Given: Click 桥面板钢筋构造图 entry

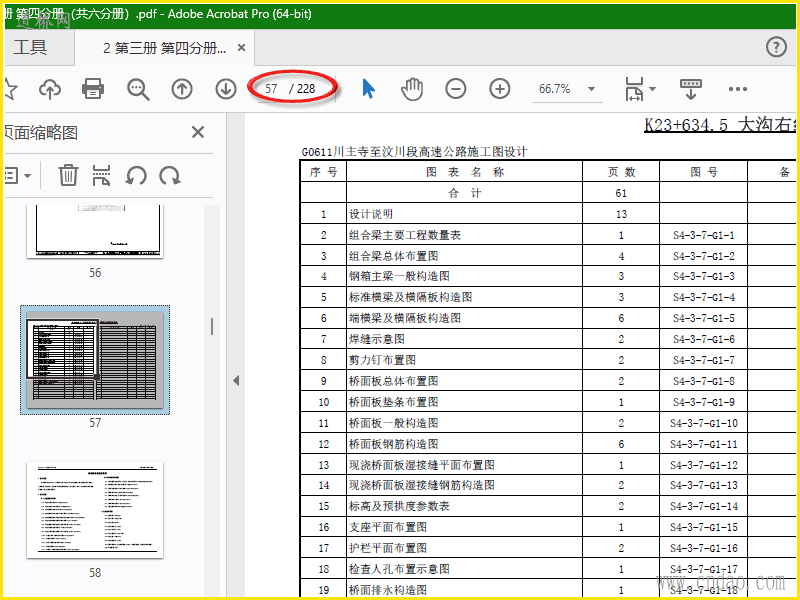Looking at the screenshot, I should (393, 444).
